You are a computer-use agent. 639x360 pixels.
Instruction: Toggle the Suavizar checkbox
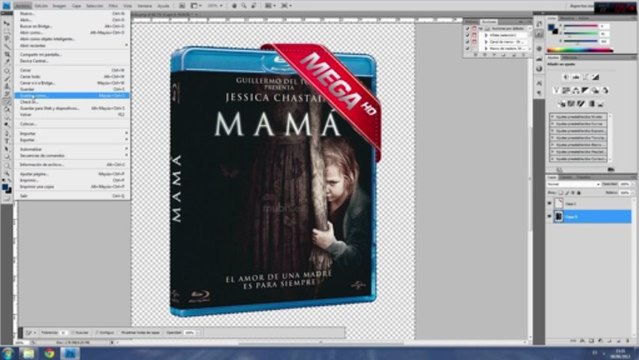(x=74, y=333)
